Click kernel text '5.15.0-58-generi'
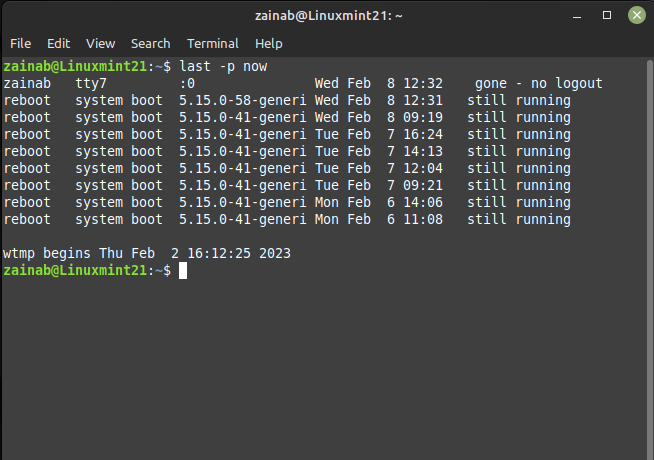 [242, 101]
